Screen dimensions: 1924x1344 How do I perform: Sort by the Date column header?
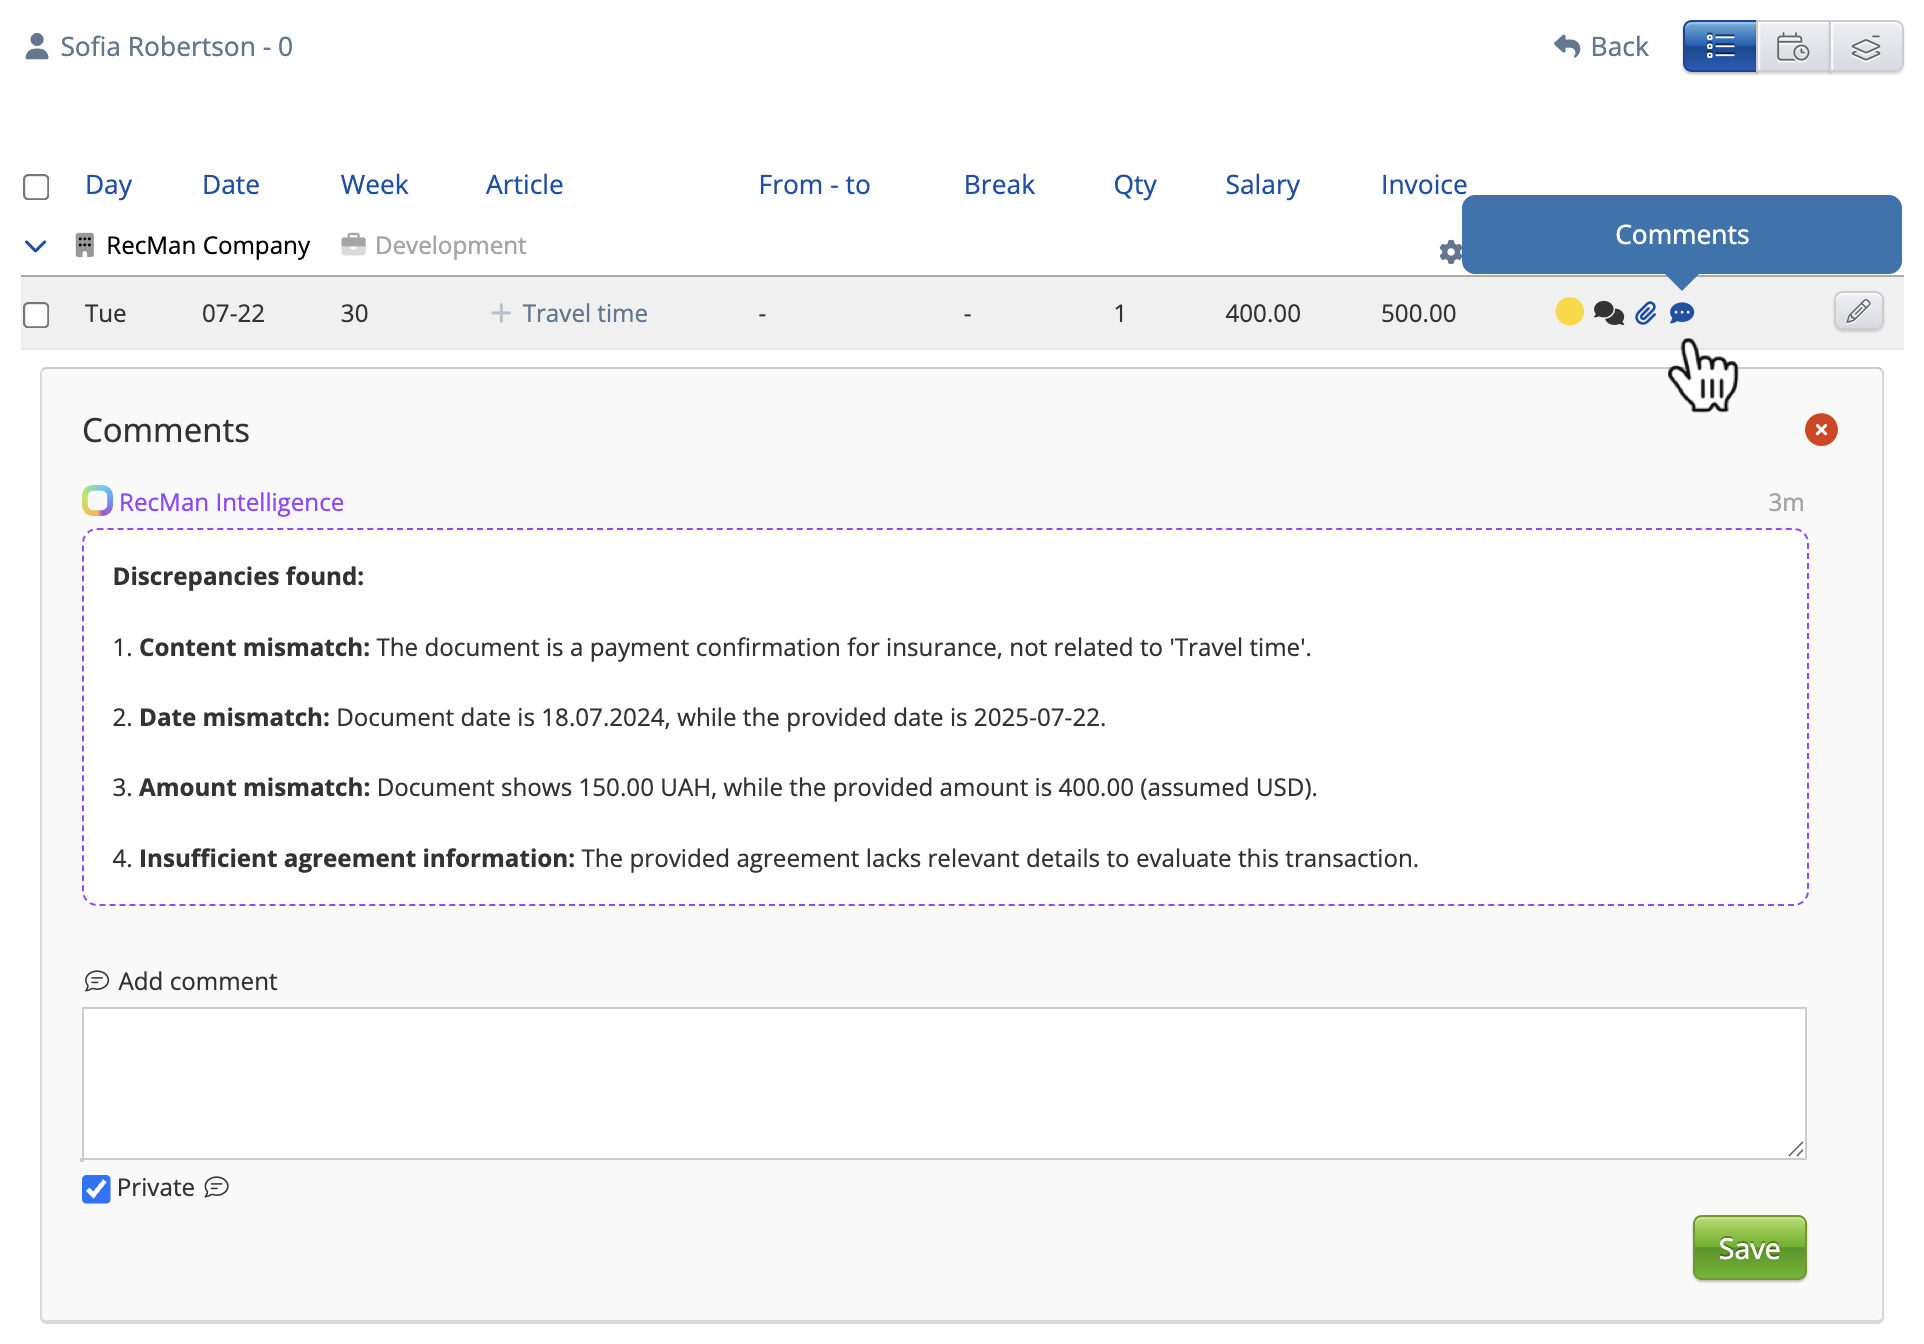tap(230, 185)
